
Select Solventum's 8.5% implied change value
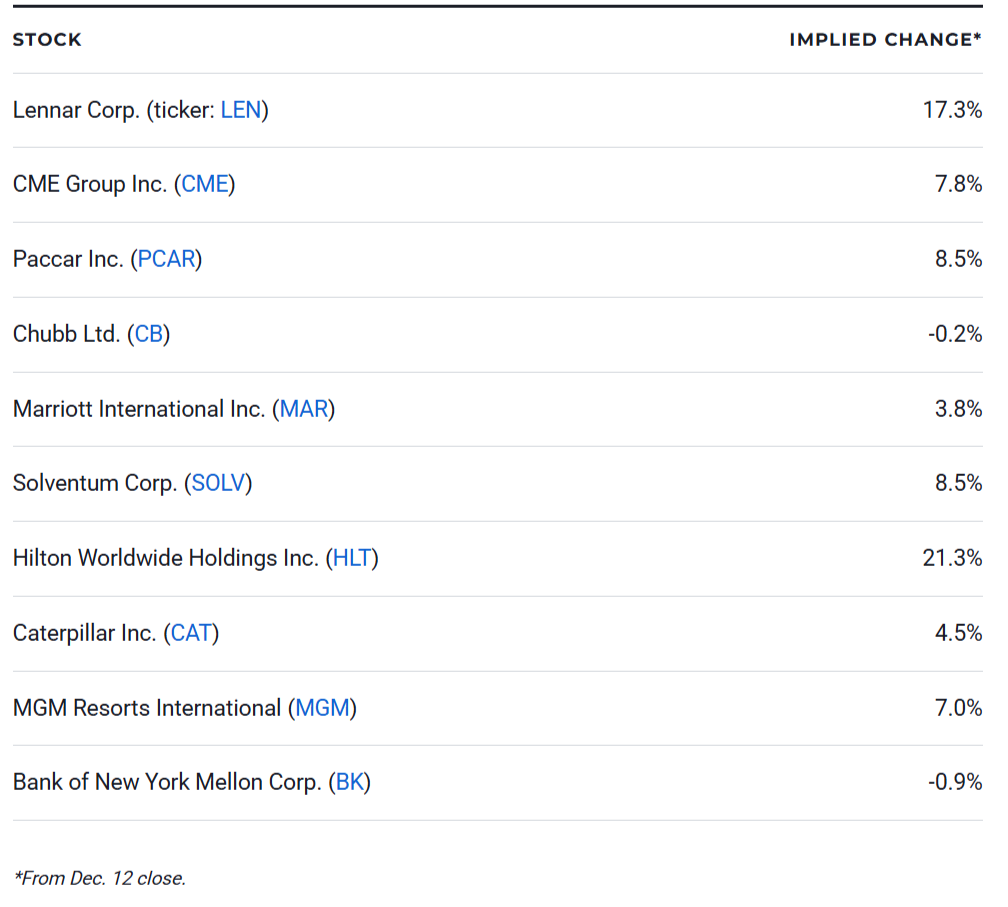tap(958, 483)
